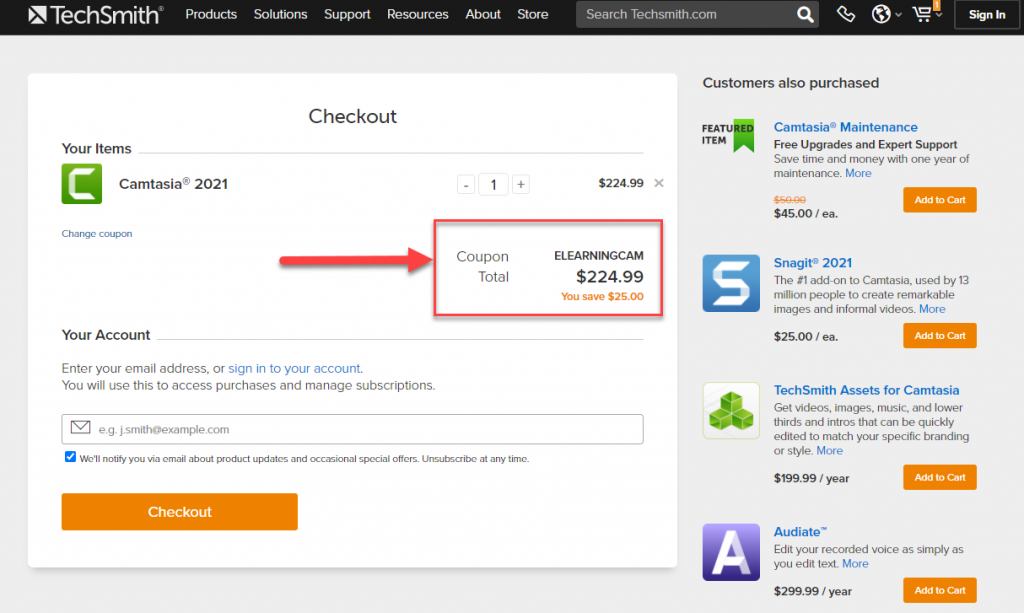Add TechSmith Assets for Camtasia to cart
The image size is (1024, 613).
pos(940,477)
